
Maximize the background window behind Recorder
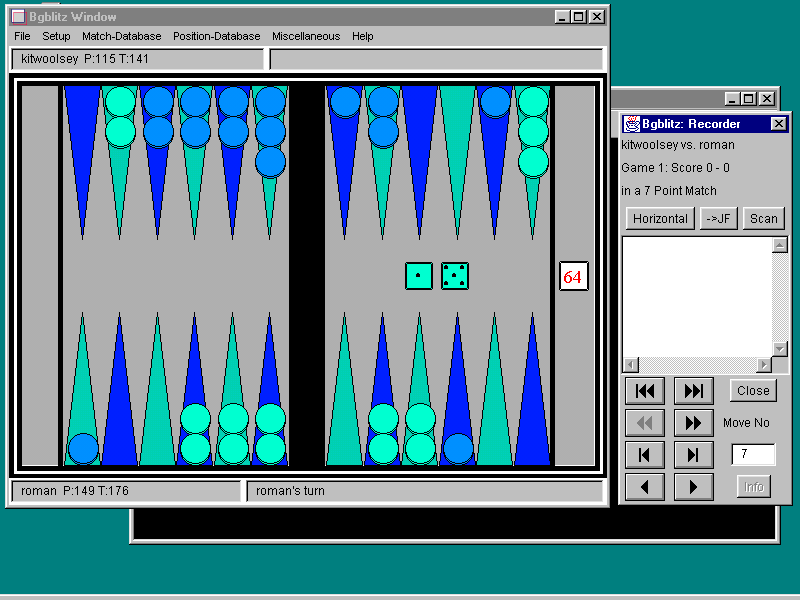coord(749,98)
